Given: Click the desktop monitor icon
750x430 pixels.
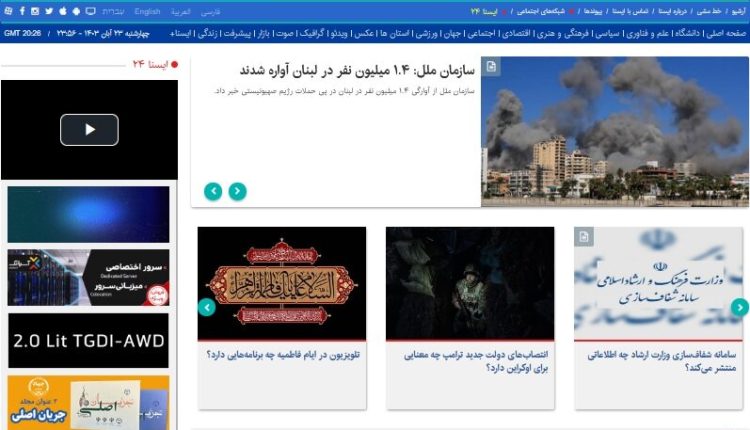Looking at the screenshot, I should coord(90,11).
